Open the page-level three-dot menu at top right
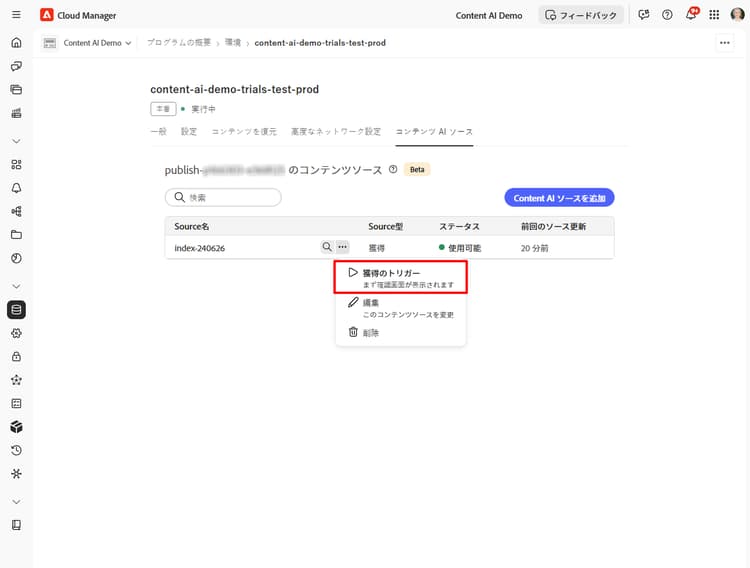Image resolution: width=750 pixels, height=568 pixels. (x=725, y=43)
